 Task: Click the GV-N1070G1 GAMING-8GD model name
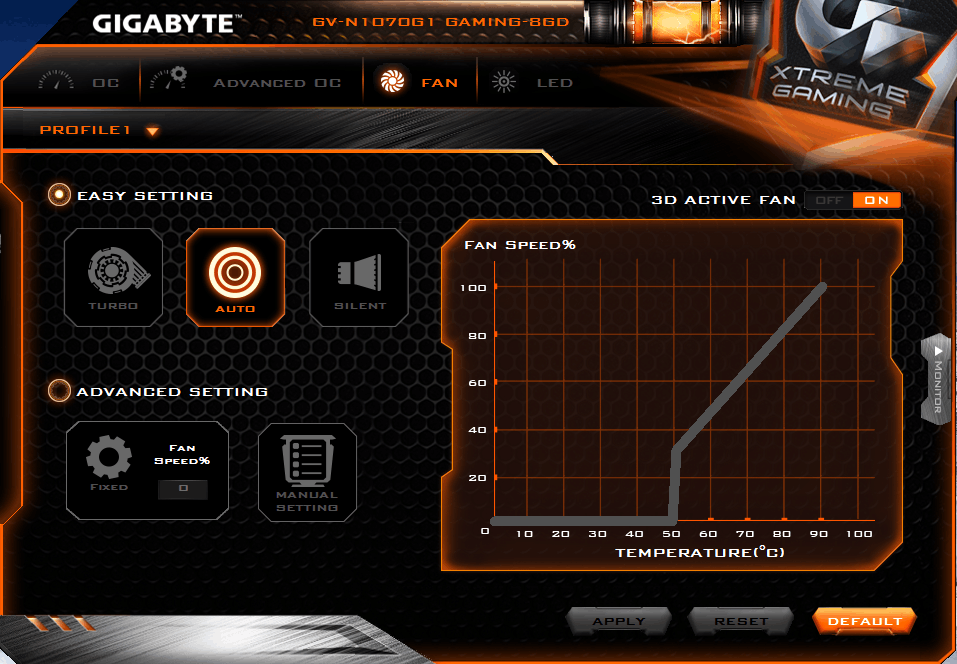(441, 23)
